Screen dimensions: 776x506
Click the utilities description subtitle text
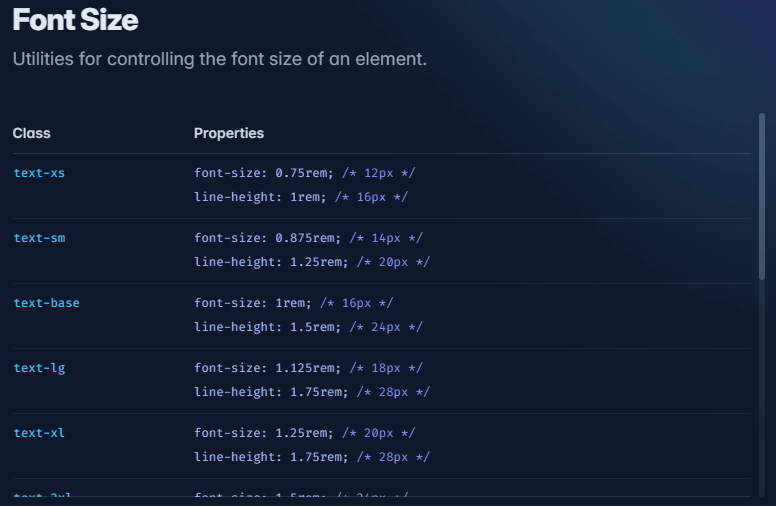220,59
